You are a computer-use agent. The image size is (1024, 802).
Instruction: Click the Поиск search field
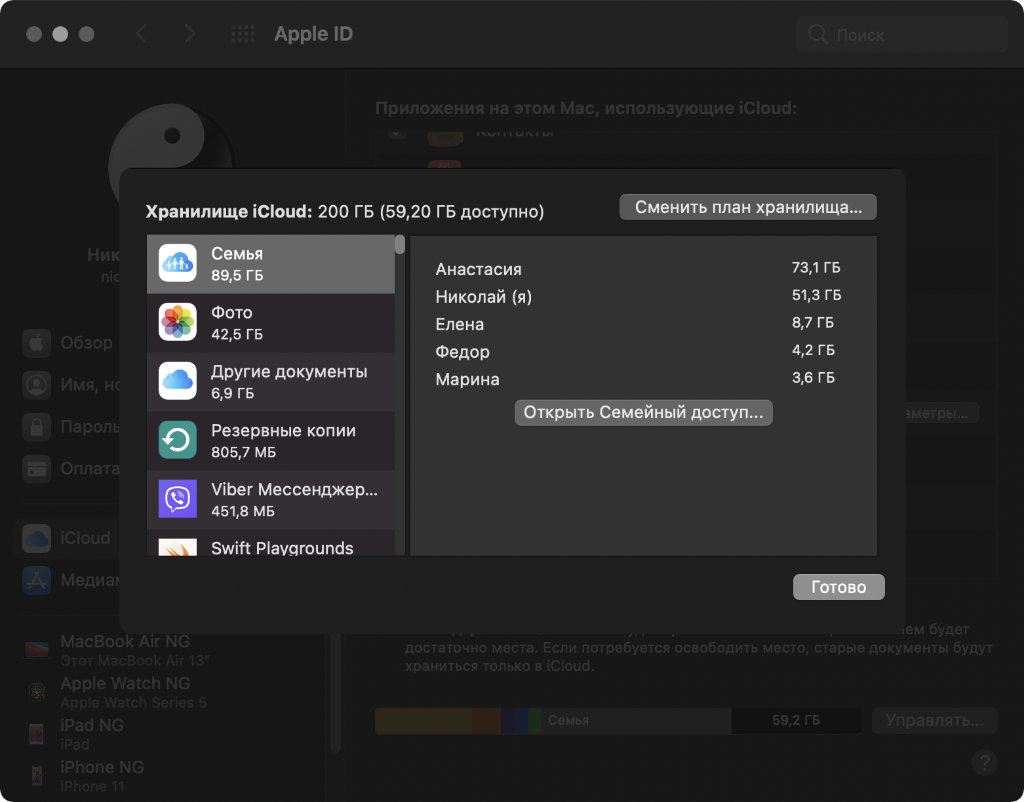tap(902, 34)
